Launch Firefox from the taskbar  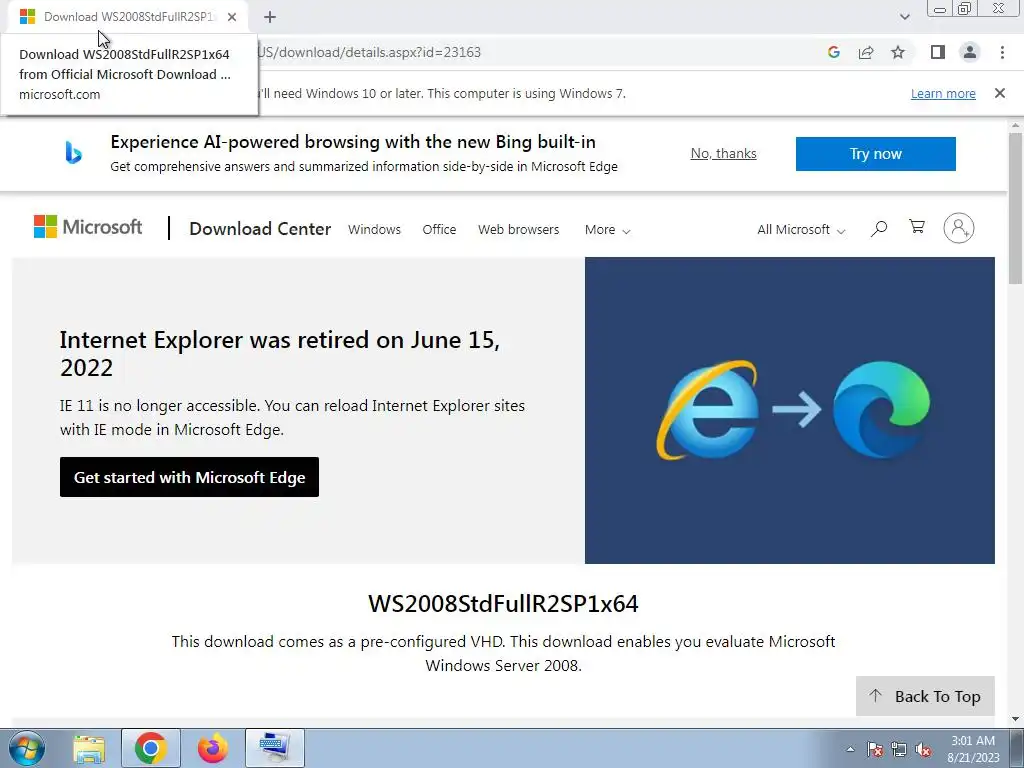(213, 748)
